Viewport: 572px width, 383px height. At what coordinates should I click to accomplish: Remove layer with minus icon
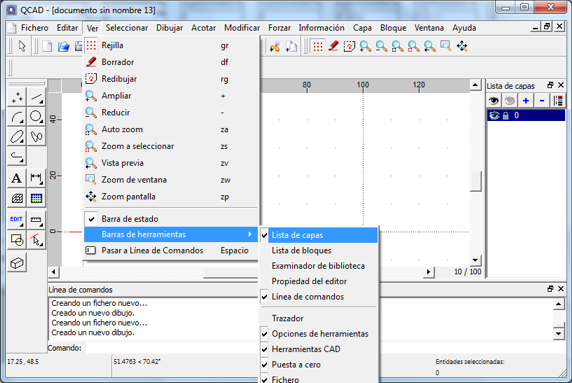[x=542, y=100]
